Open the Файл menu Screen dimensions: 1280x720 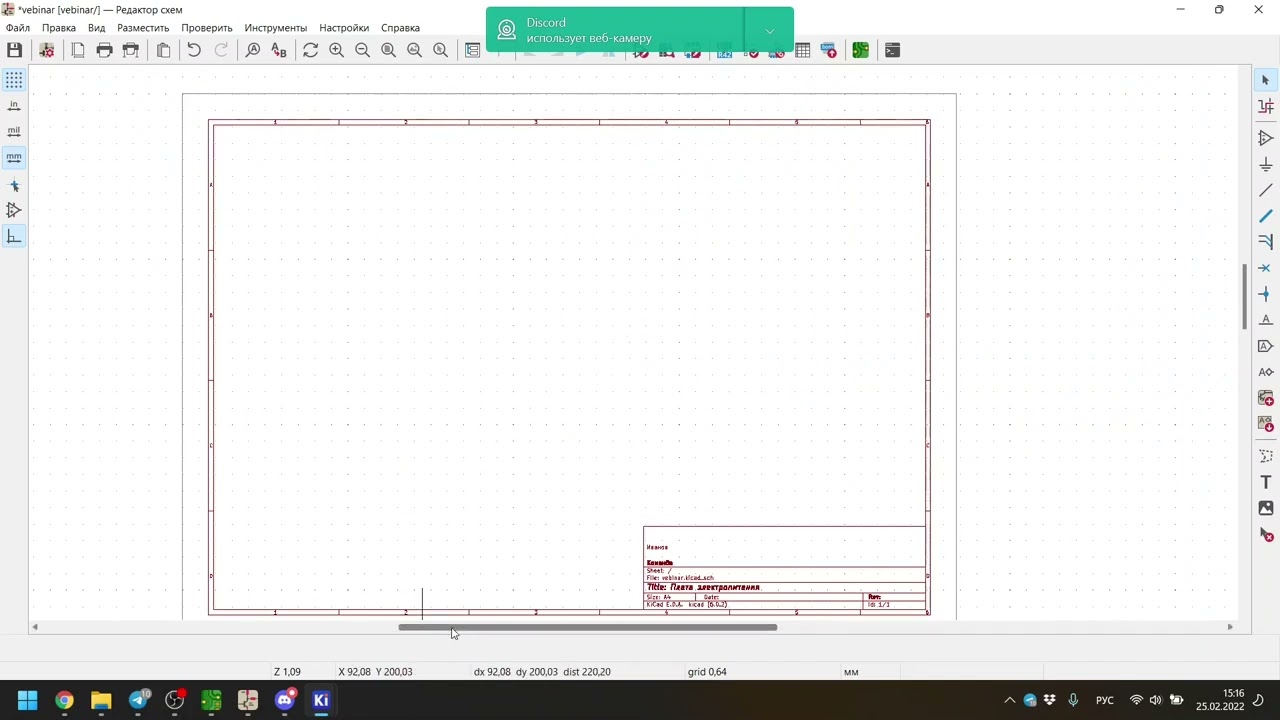click(x=18, y=28)
